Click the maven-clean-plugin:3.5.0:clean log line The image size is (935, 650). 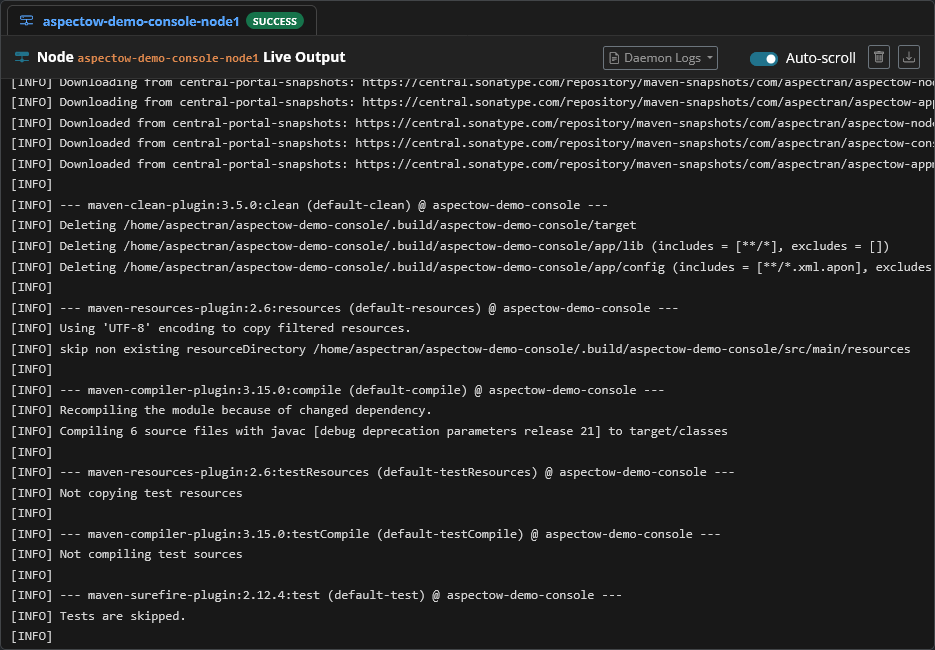pos(309,205)
